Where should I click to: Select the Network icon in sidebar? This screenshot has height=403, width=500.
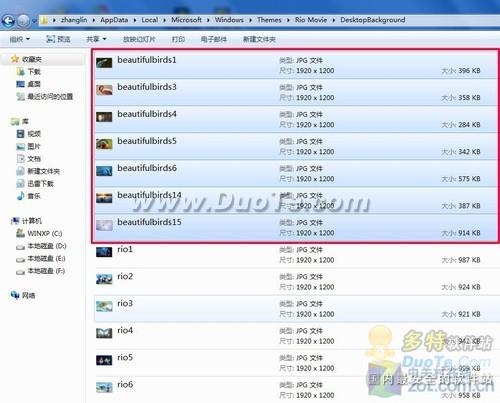pos(15,295)
